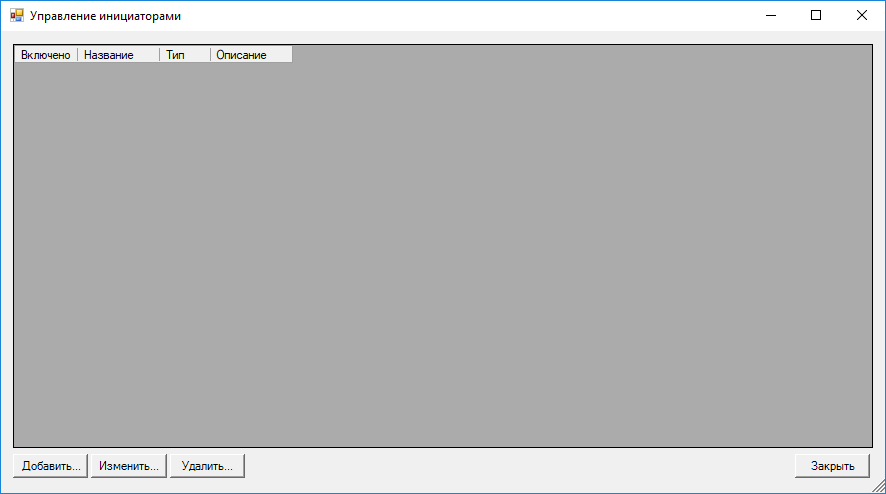886x494 pixels.
Task: Open the application icon menu in the title bar
Action: click(17, 15)
